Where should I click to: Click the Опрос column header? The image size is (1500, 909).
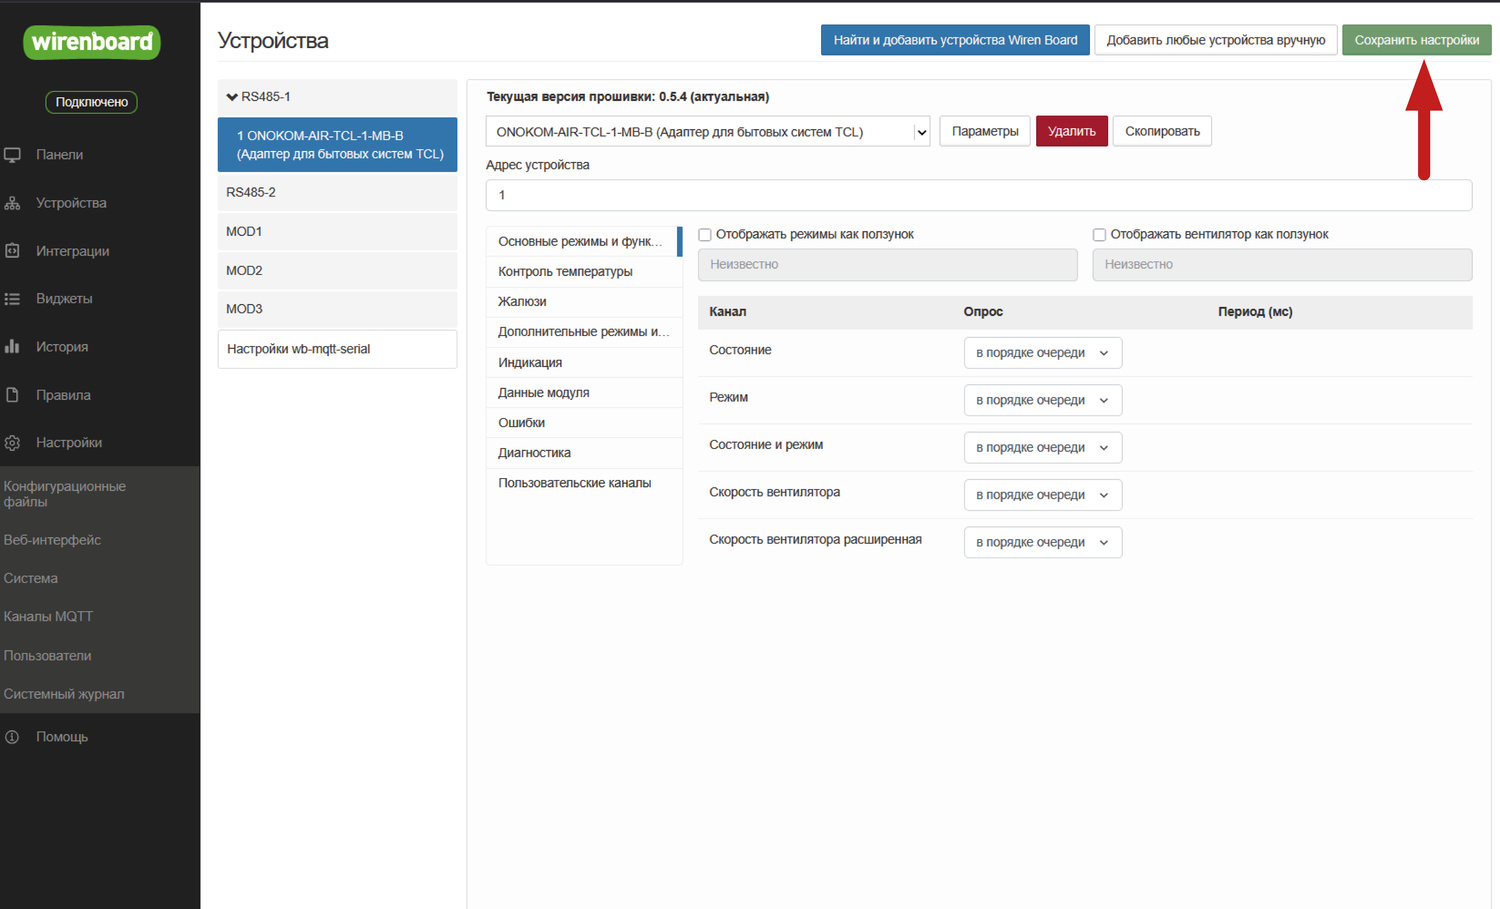[983, 312]
